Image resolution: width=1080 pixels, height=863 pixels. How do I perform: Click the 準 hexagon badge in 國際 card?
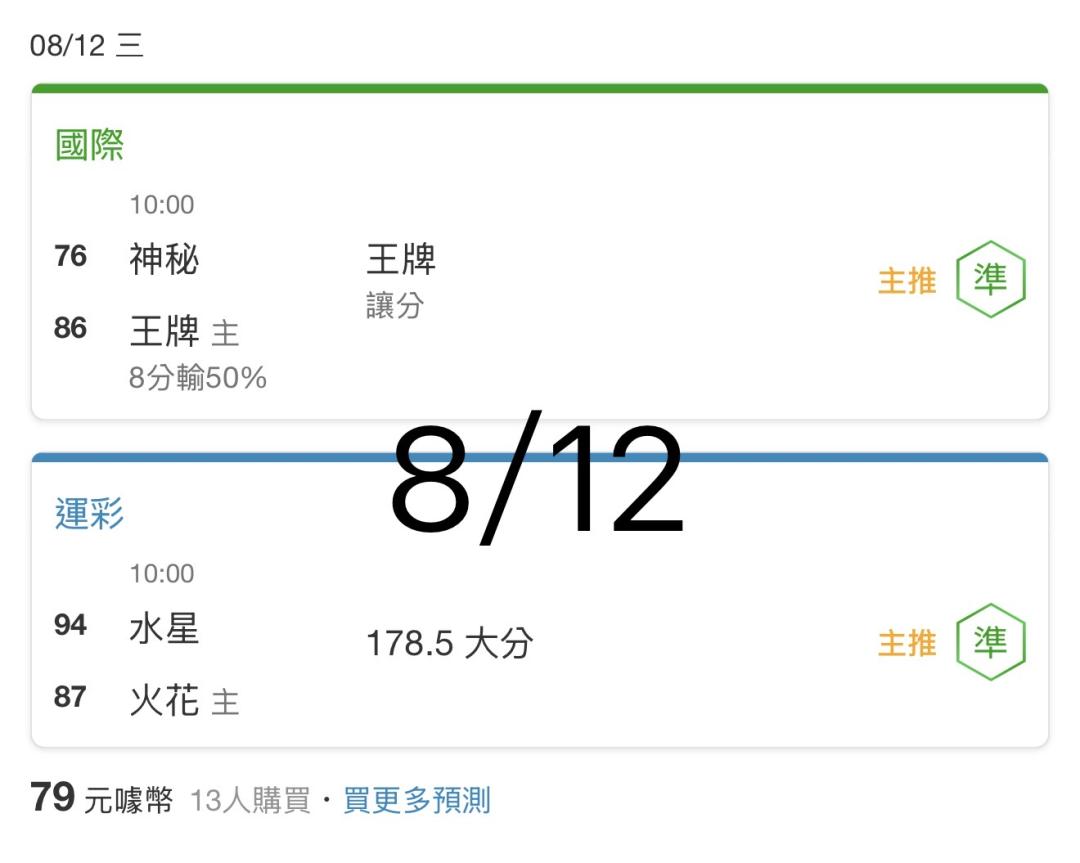990,279
